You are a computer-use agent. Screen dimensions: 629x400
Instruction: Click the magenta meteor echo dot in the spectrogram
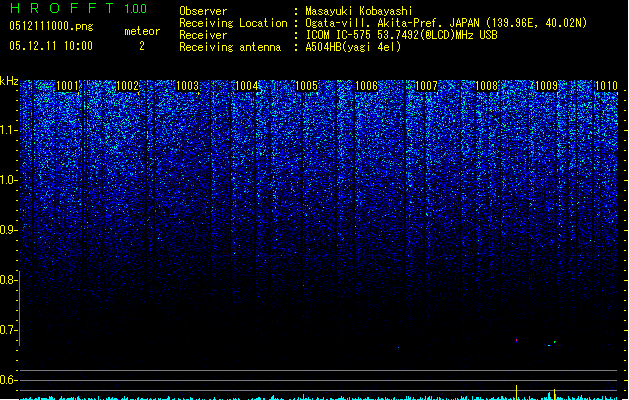[516, 340]
